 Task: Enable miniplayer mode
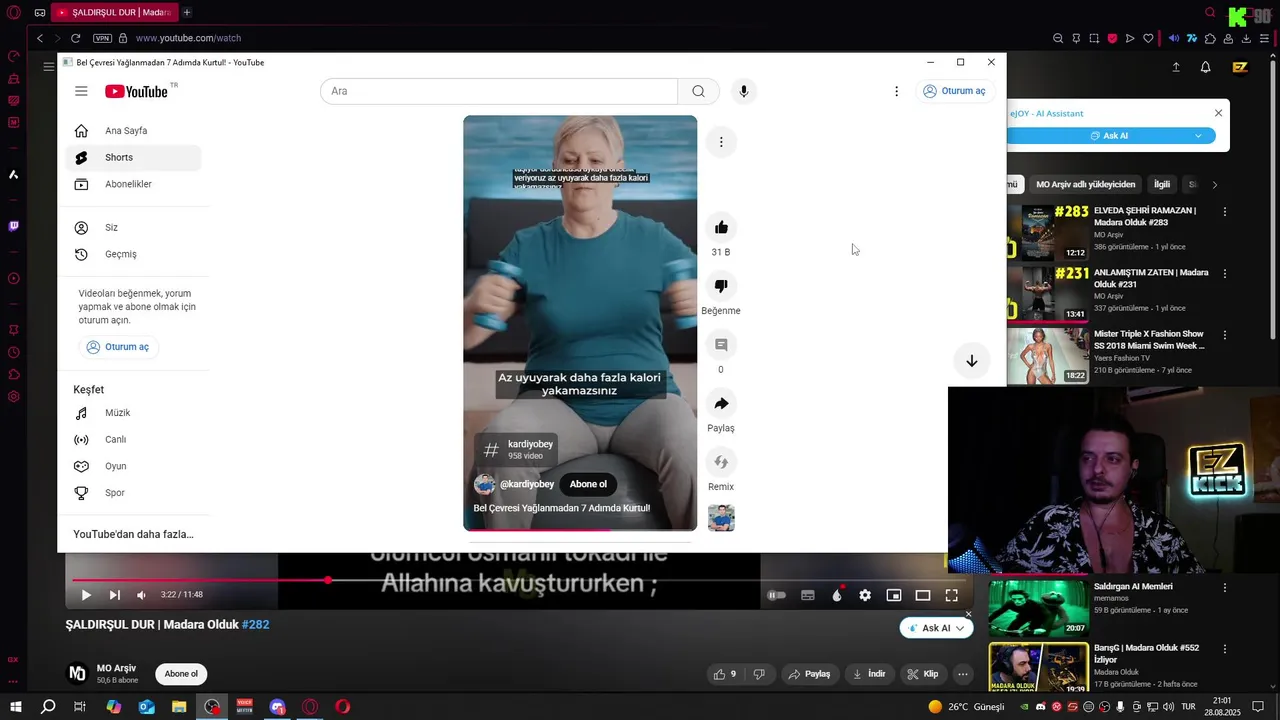coord(894,595)
